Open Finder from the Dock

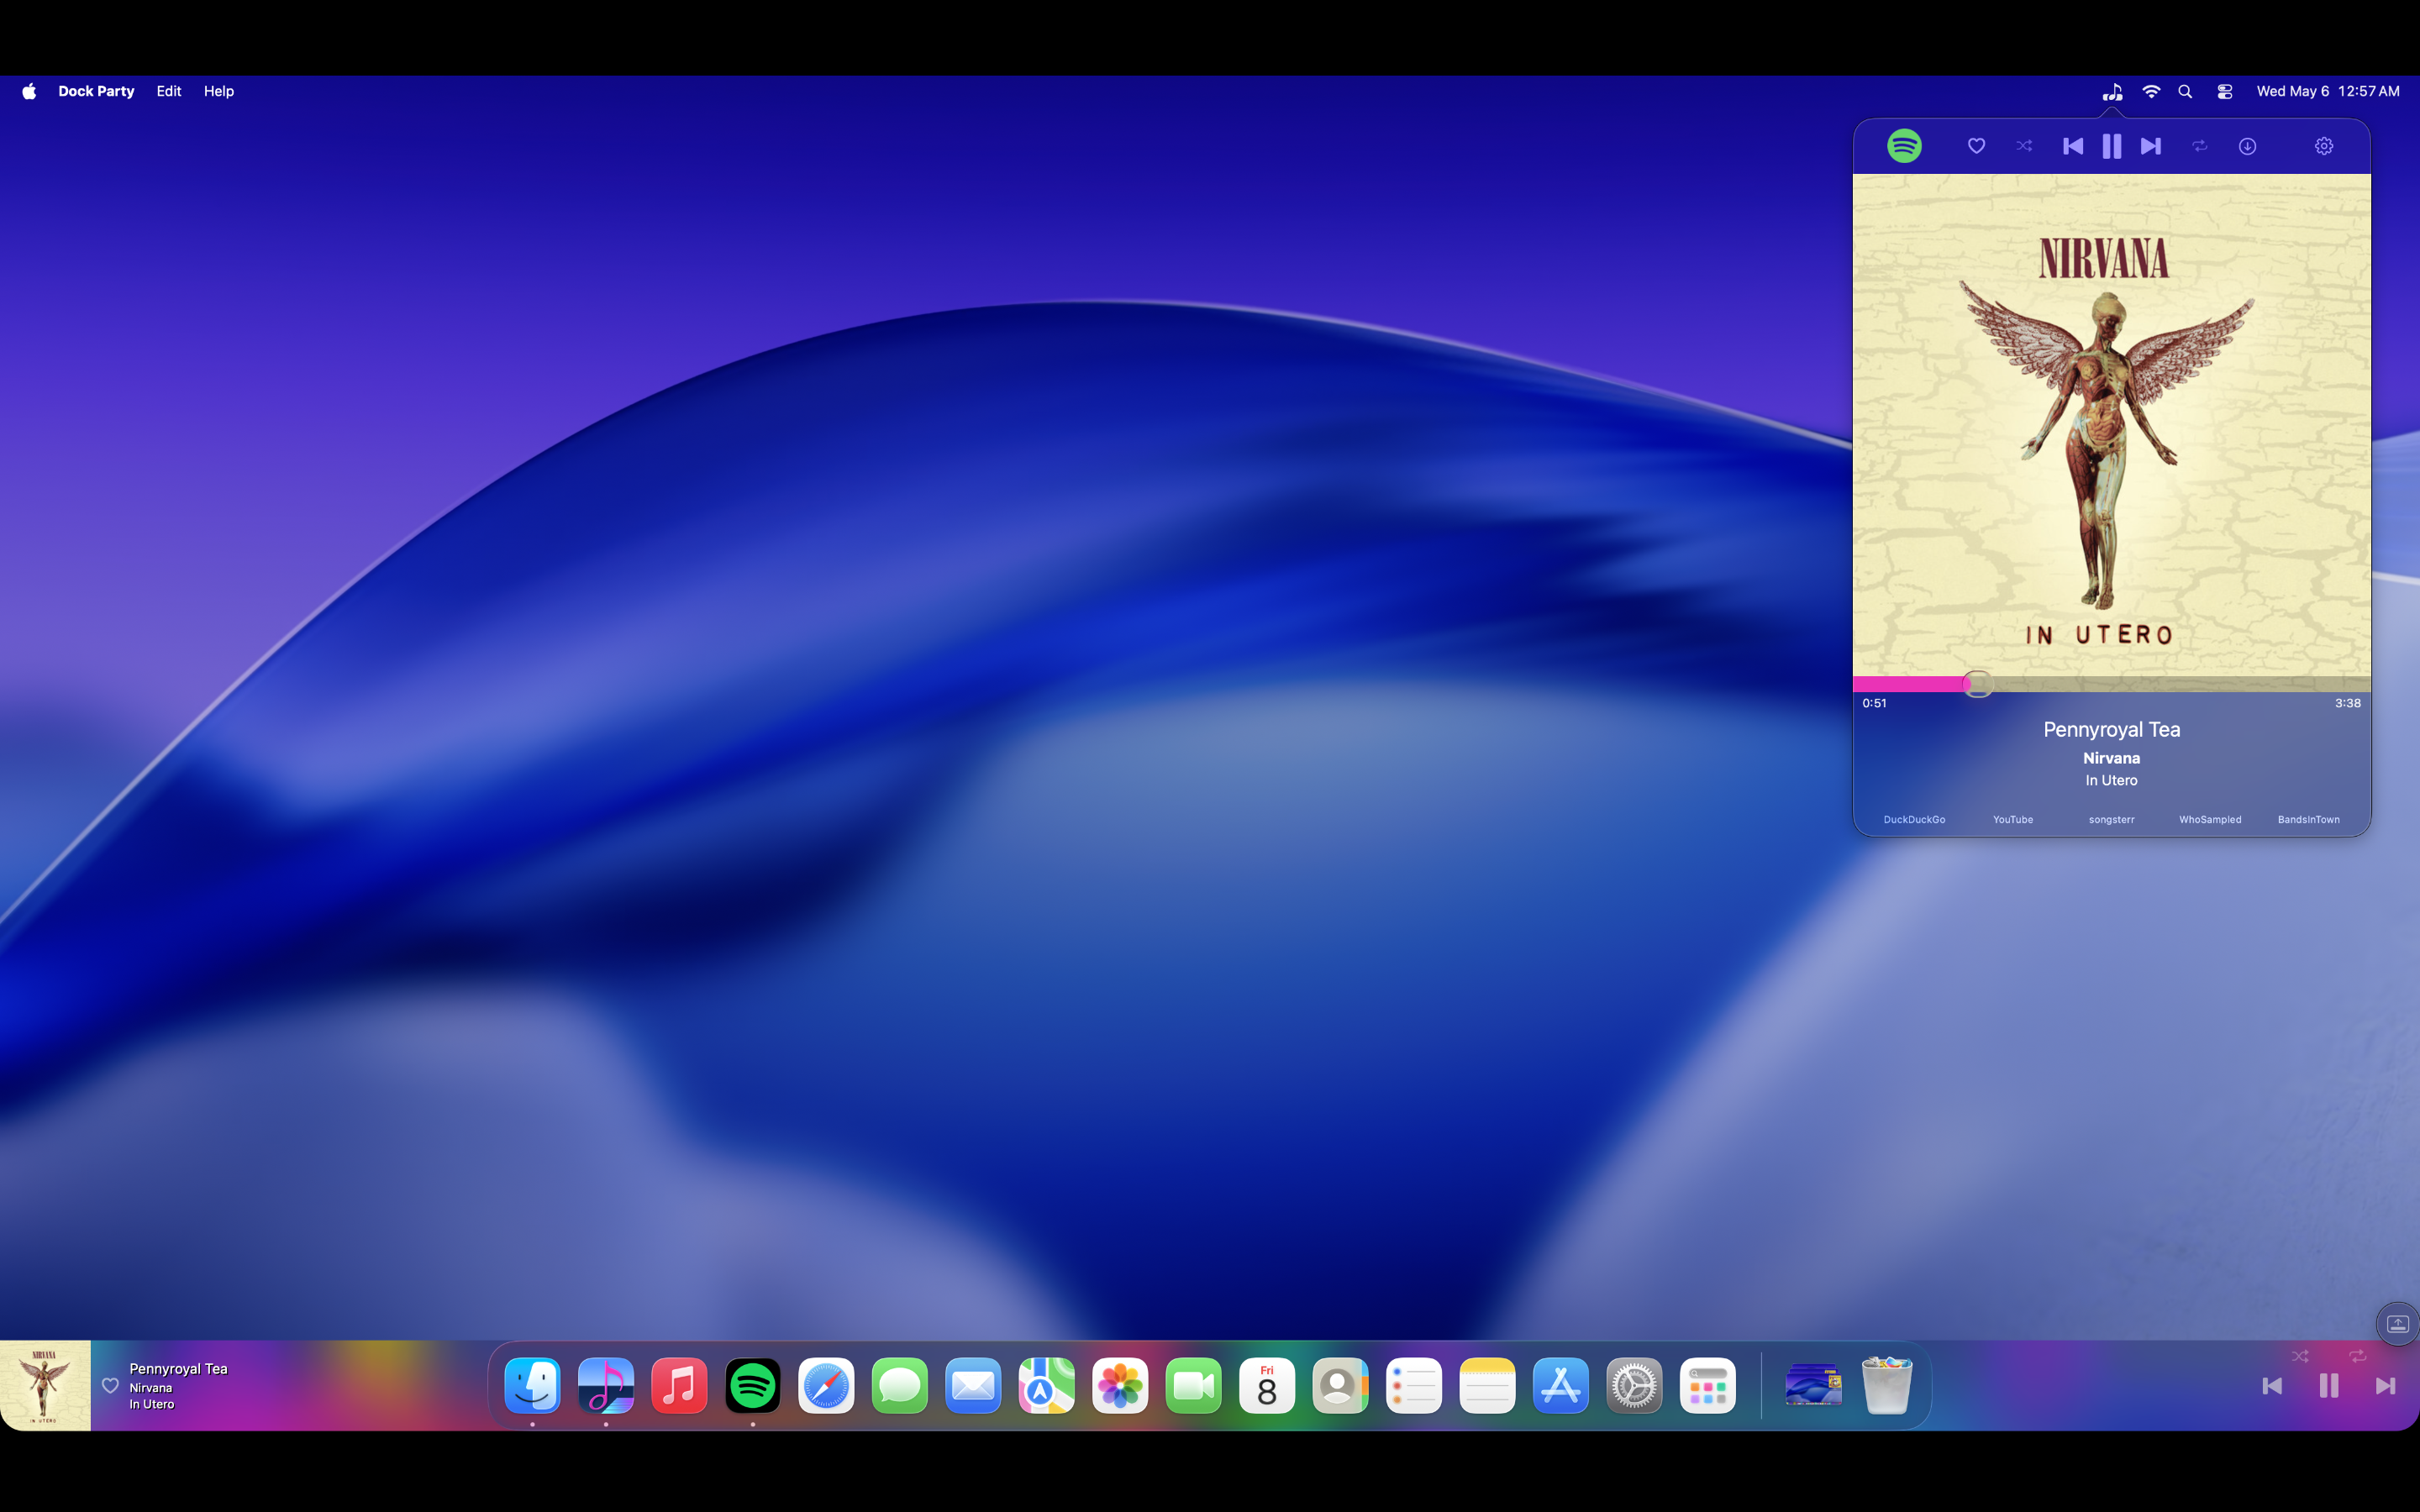pos(532,1386)
